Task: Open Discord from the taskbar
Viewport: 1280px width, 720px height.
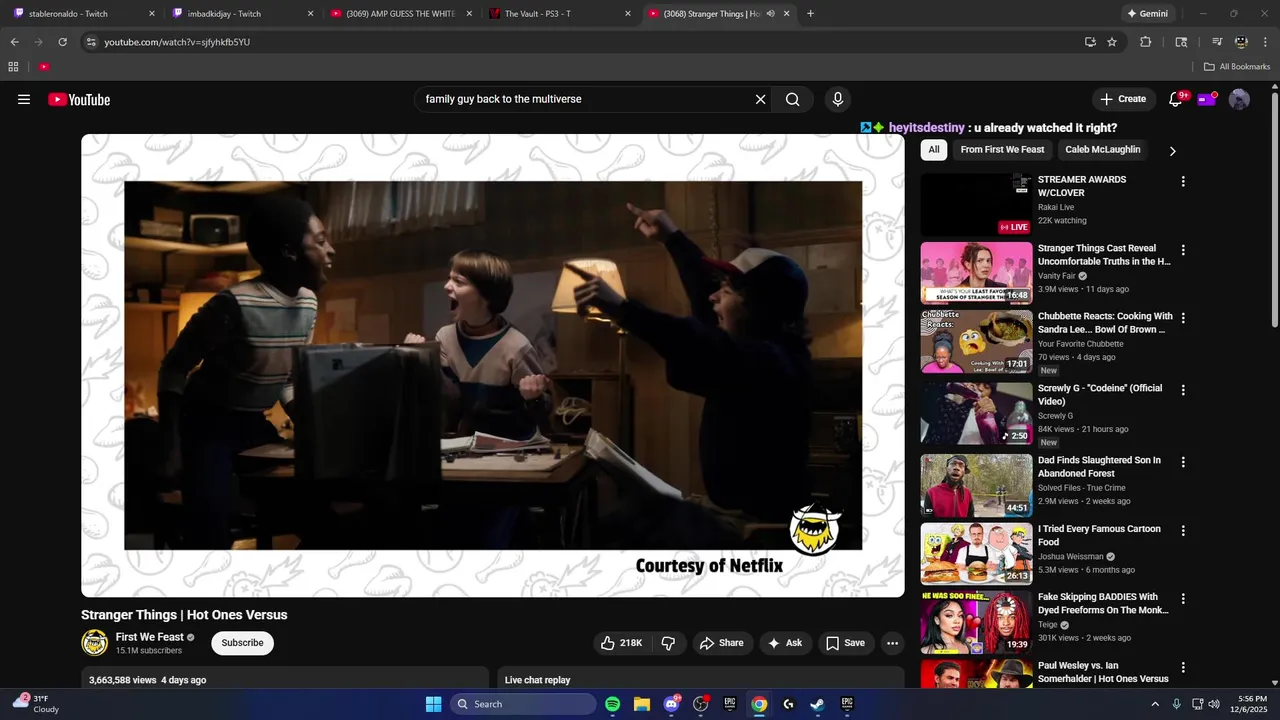Action: [672, 704]
